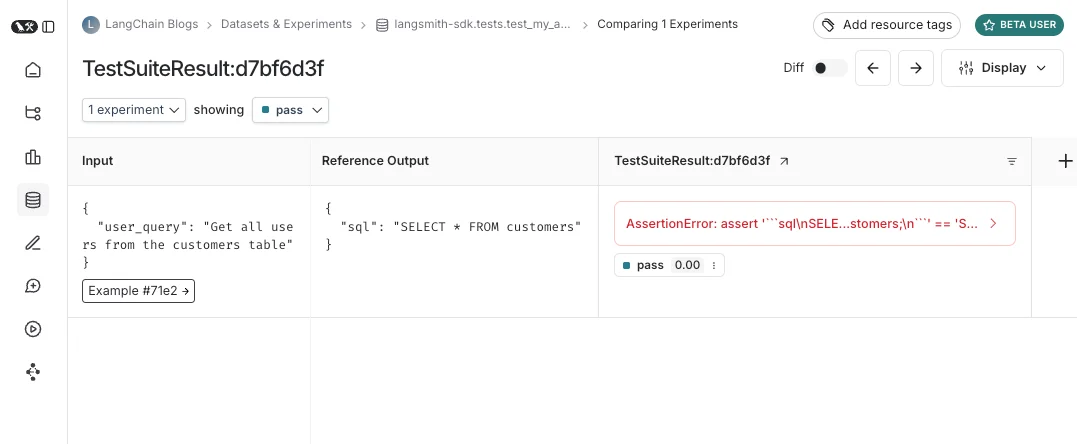The image size is (1077, 444).
Task: Open the Datasets database sidebar icon
Action: click(x=33, y=200)
